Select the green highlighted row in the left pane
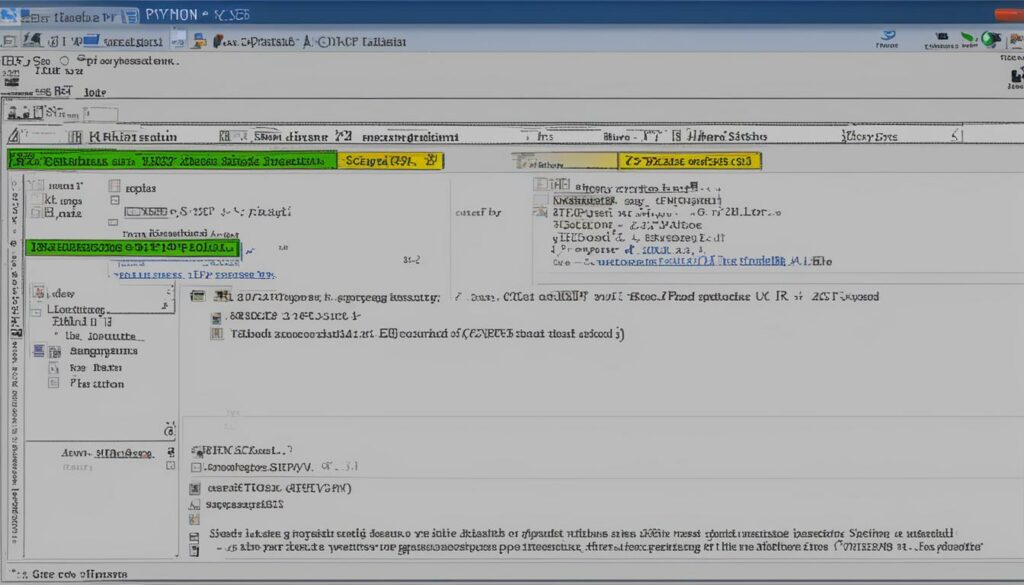This screenshot has height=585, width=1024. pyautogui.click(x=133, y=246)
